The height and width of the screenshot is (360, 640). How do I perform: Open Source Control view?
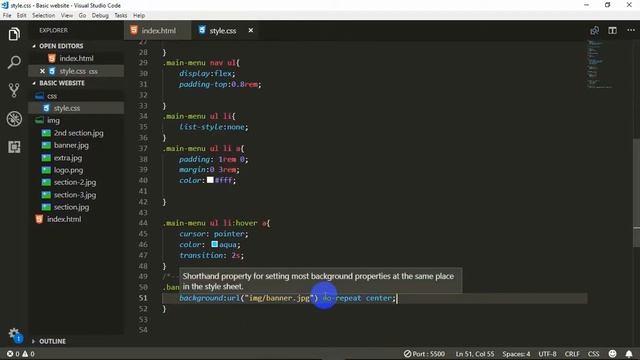pyautogui.click(x=14, y=90)
